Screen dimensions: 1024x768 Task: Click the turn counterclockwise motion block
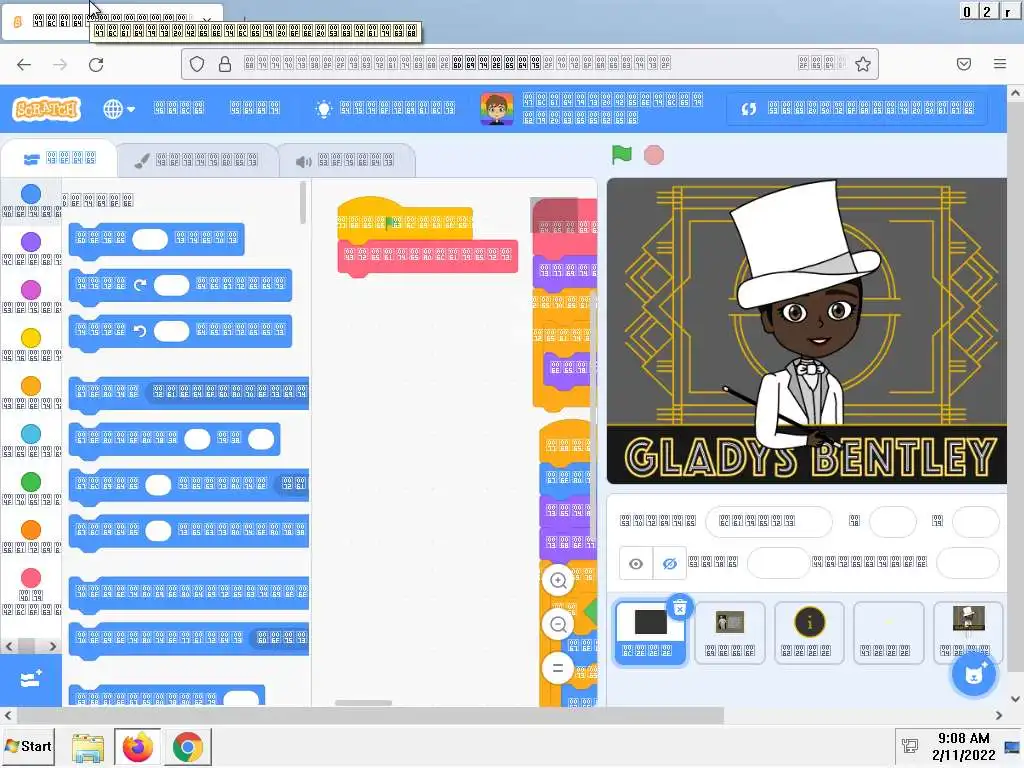click(180, 332)
